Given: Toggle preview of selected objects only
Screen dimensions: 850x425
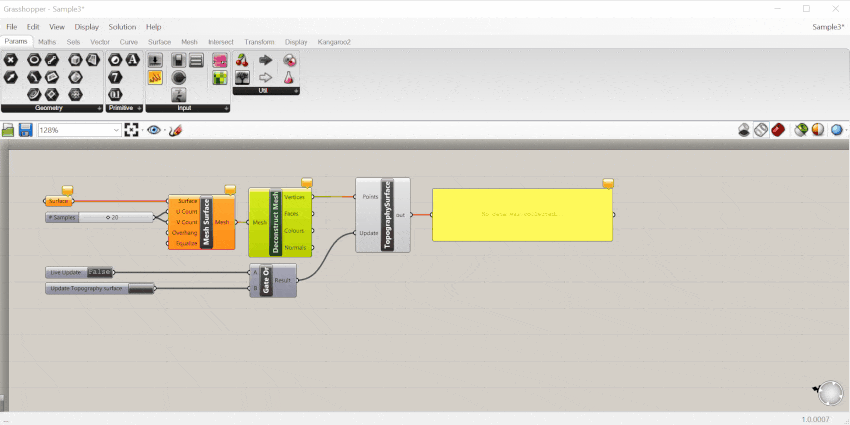Looking at the screenshot, I should click(x=801, y=130).
